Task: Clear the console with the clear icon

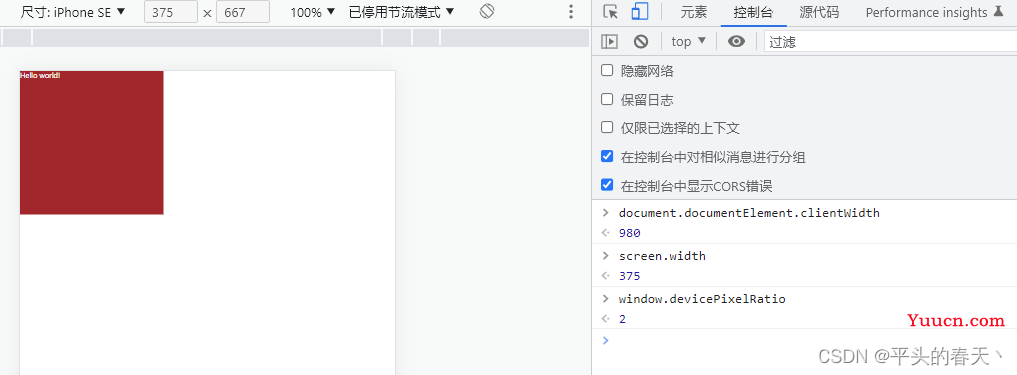Action: [641, 42]
